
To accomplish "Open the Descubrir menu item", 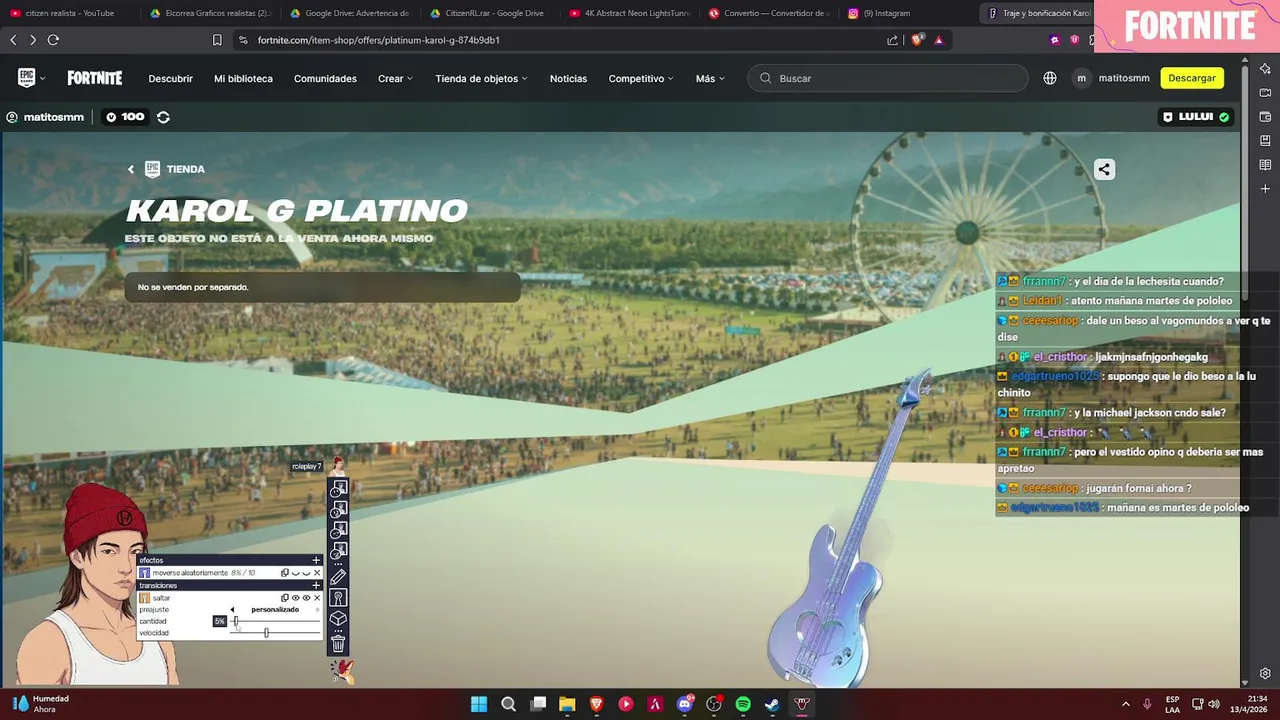I will click(x=171, y=78).
